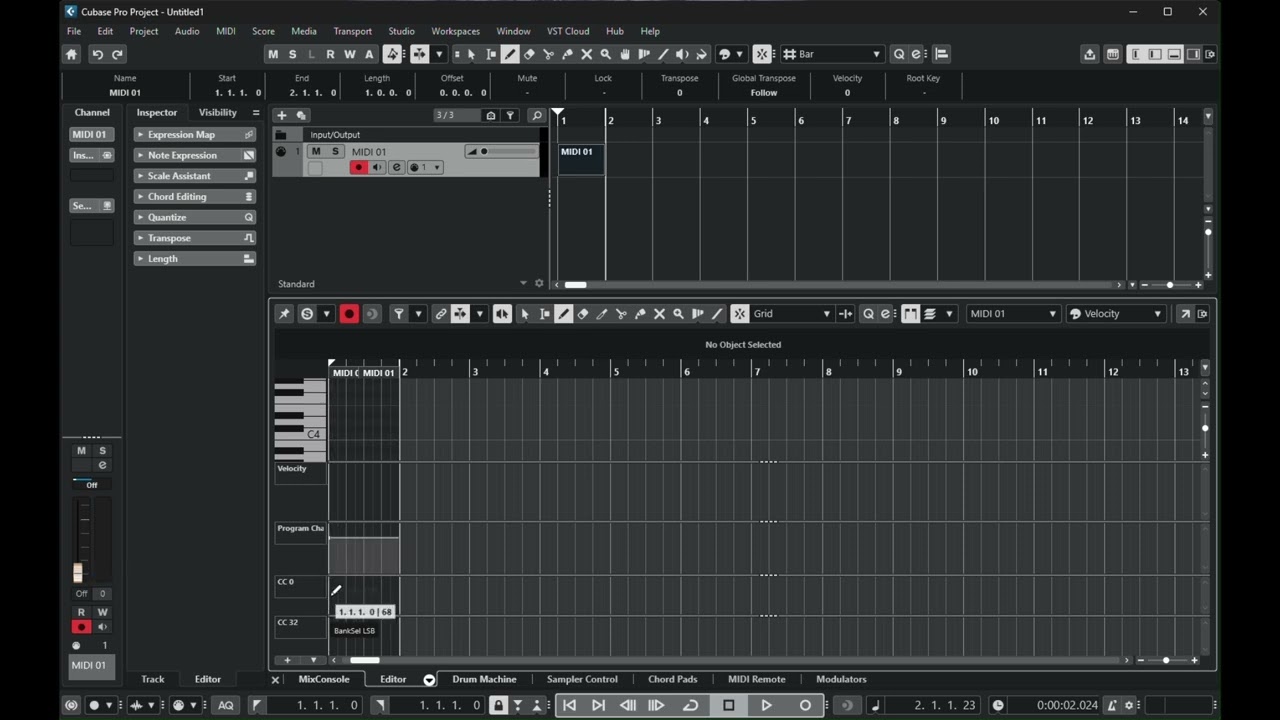Click the transport Play button
1280x720 pixels.
[766, 705]
